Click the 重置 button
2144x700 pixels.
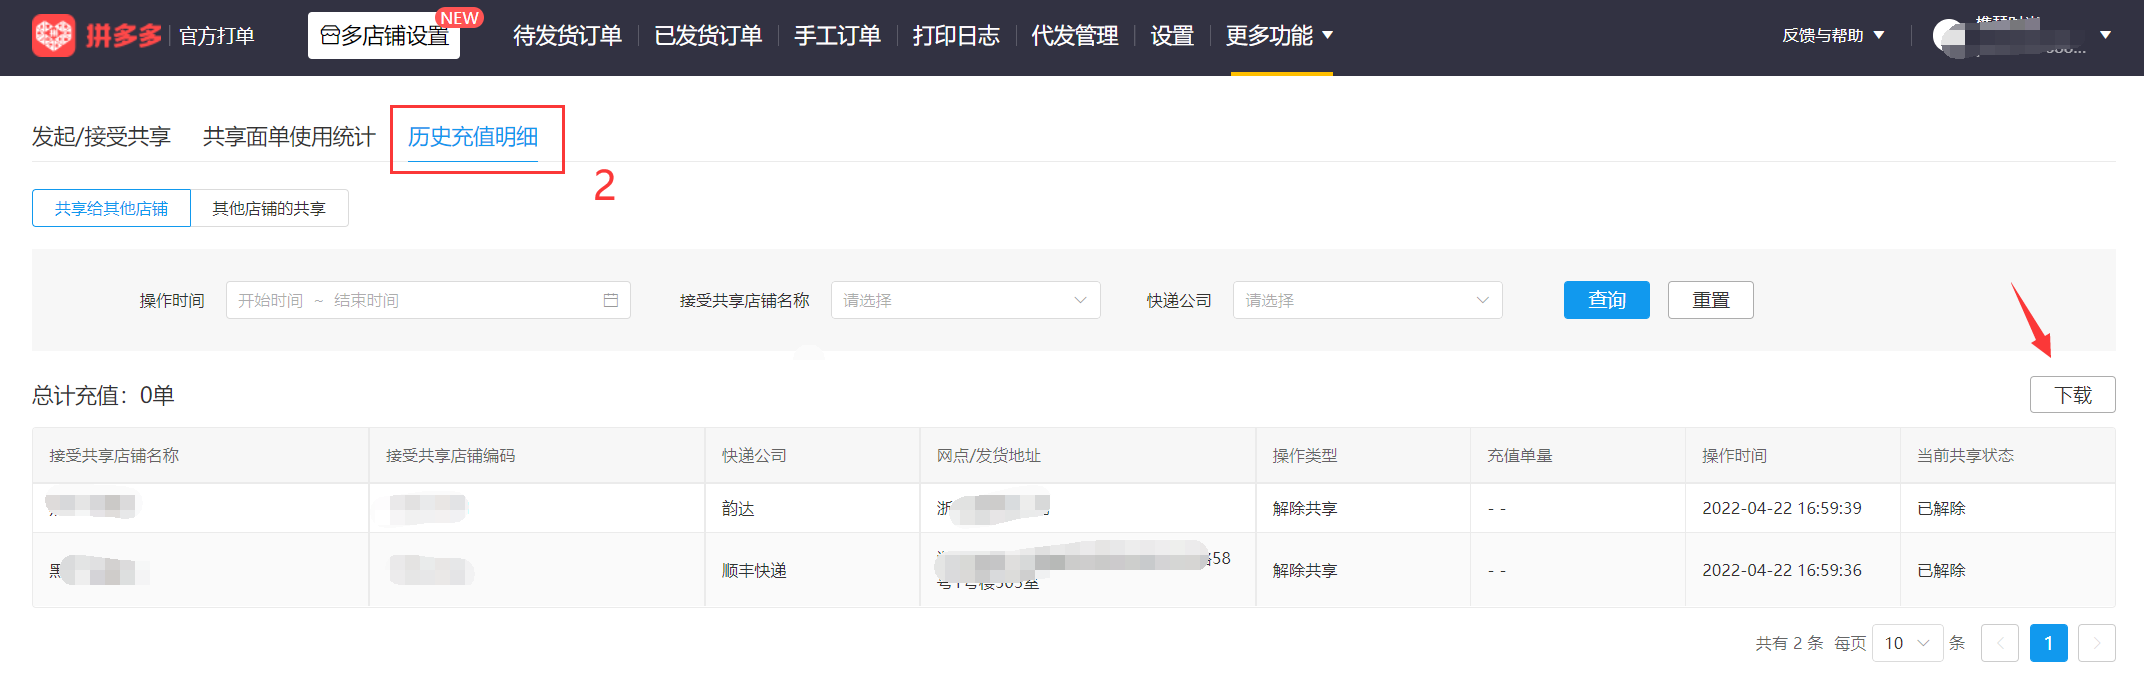tap(1710, 300)
